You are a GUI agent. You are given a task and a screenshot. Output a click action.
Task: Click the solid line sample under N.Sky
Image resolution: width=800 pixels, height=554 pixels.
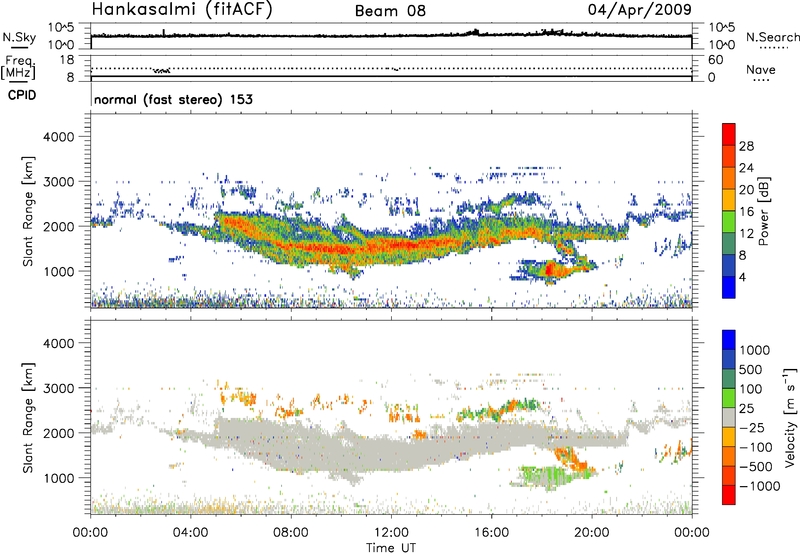19,46
